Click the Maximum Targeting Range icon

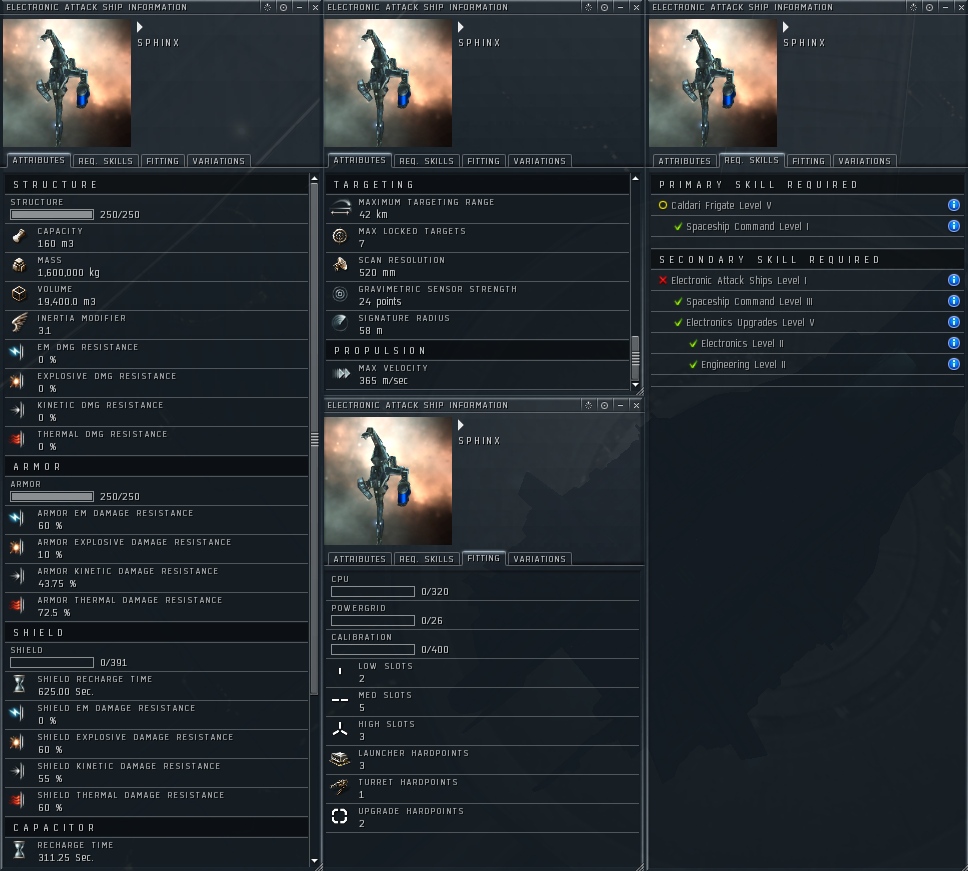[340, 208]
